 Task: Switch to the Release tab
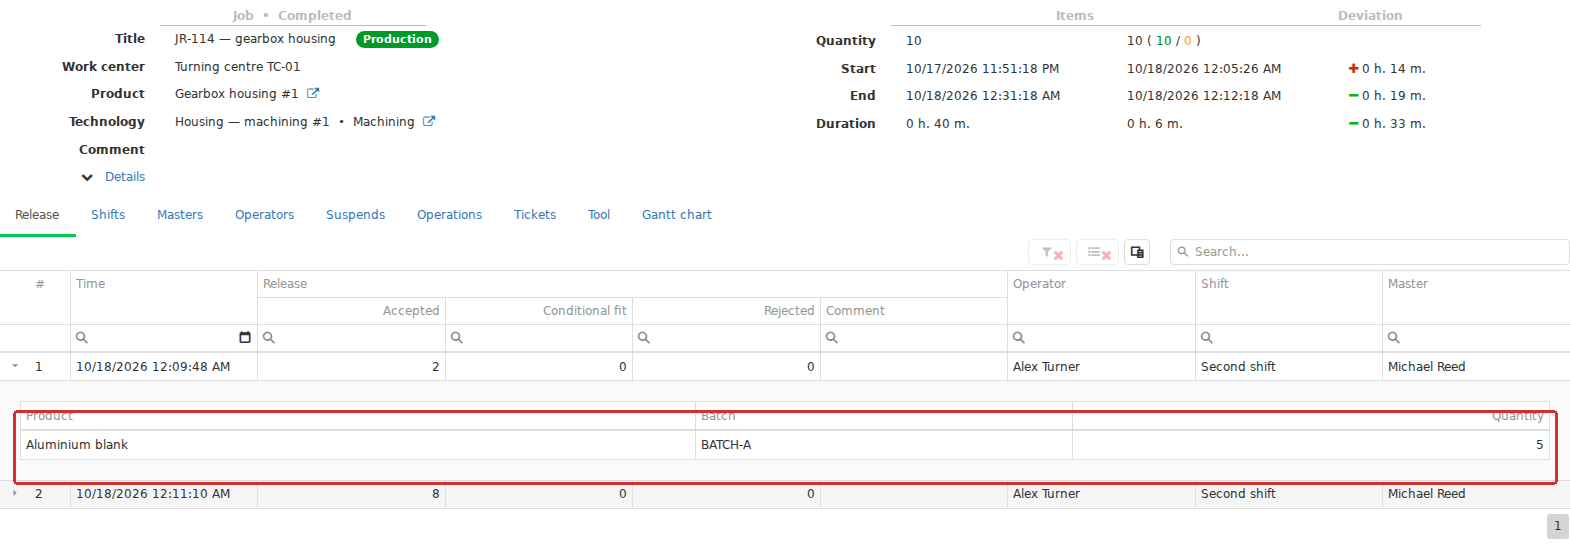click(37, 215)
